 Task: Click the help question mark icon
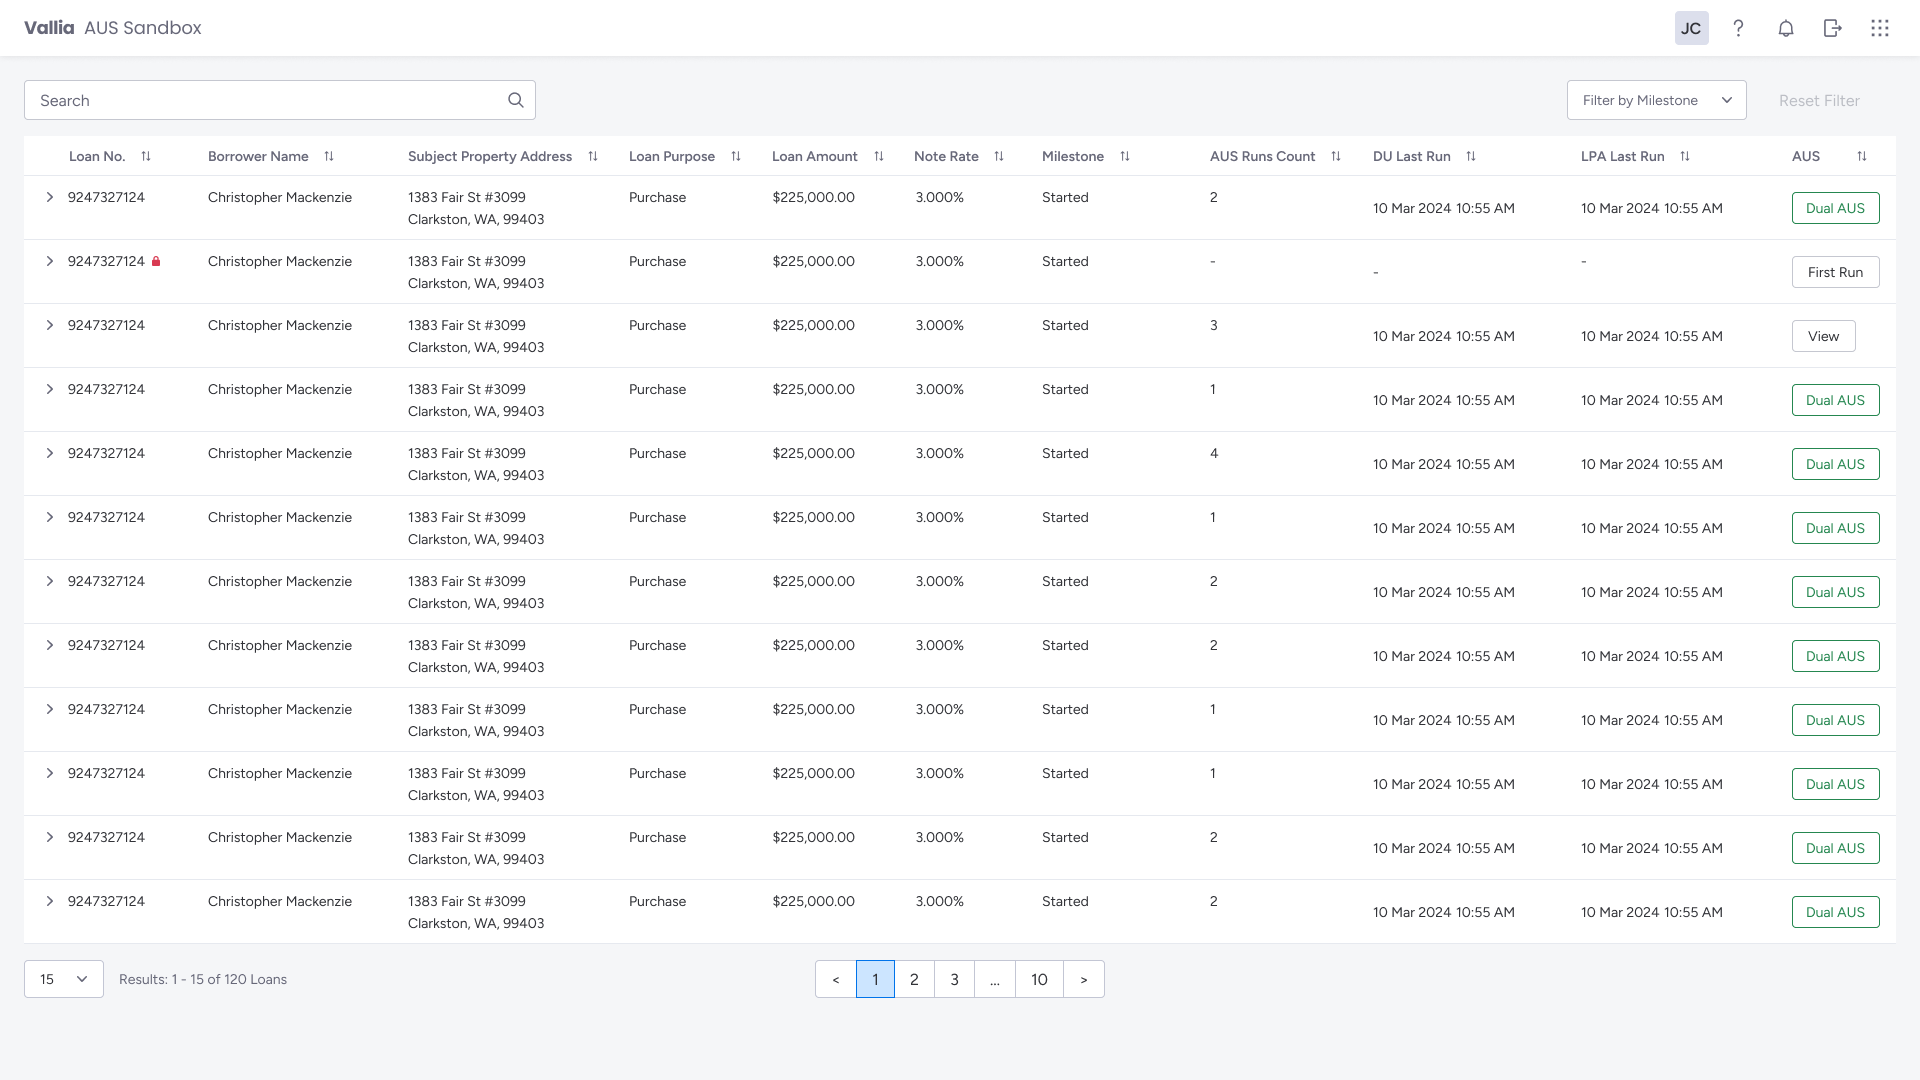click(x=1738, y=28)
